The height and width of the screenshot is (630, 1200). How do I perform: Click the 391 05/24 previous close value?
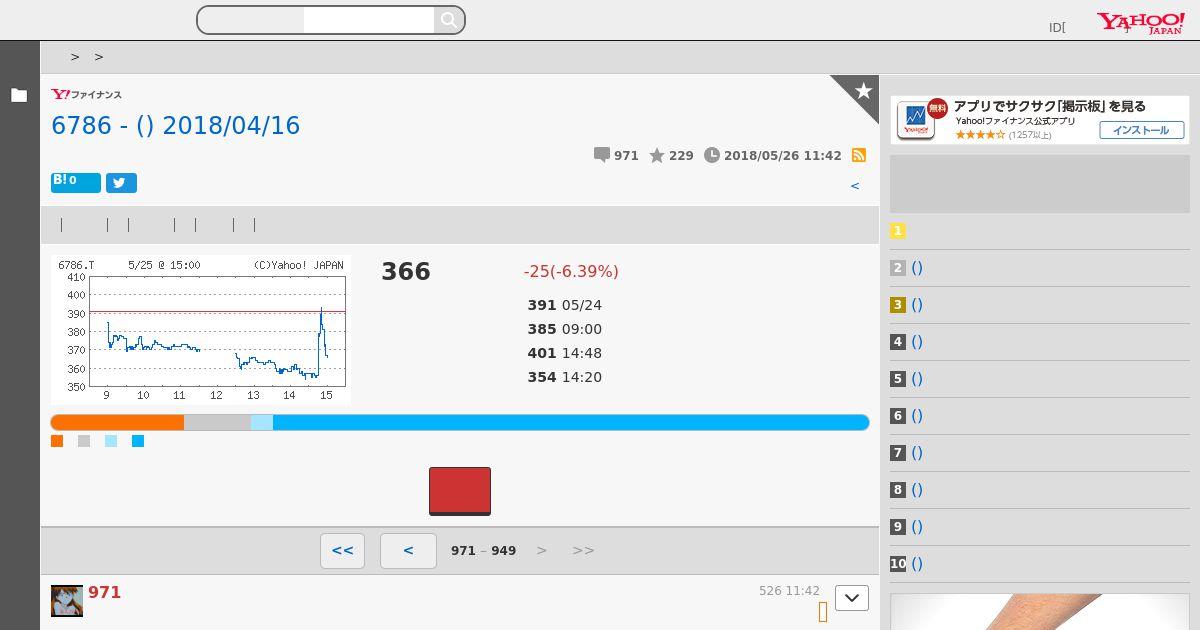coord(565,305)
